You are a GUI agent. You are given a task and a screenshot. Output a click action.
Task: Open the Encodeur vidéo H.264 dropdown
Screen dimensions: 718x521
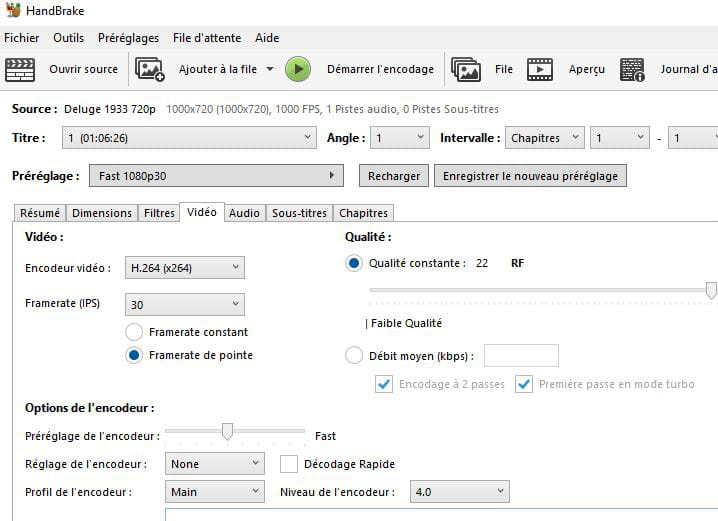[185, 268]
